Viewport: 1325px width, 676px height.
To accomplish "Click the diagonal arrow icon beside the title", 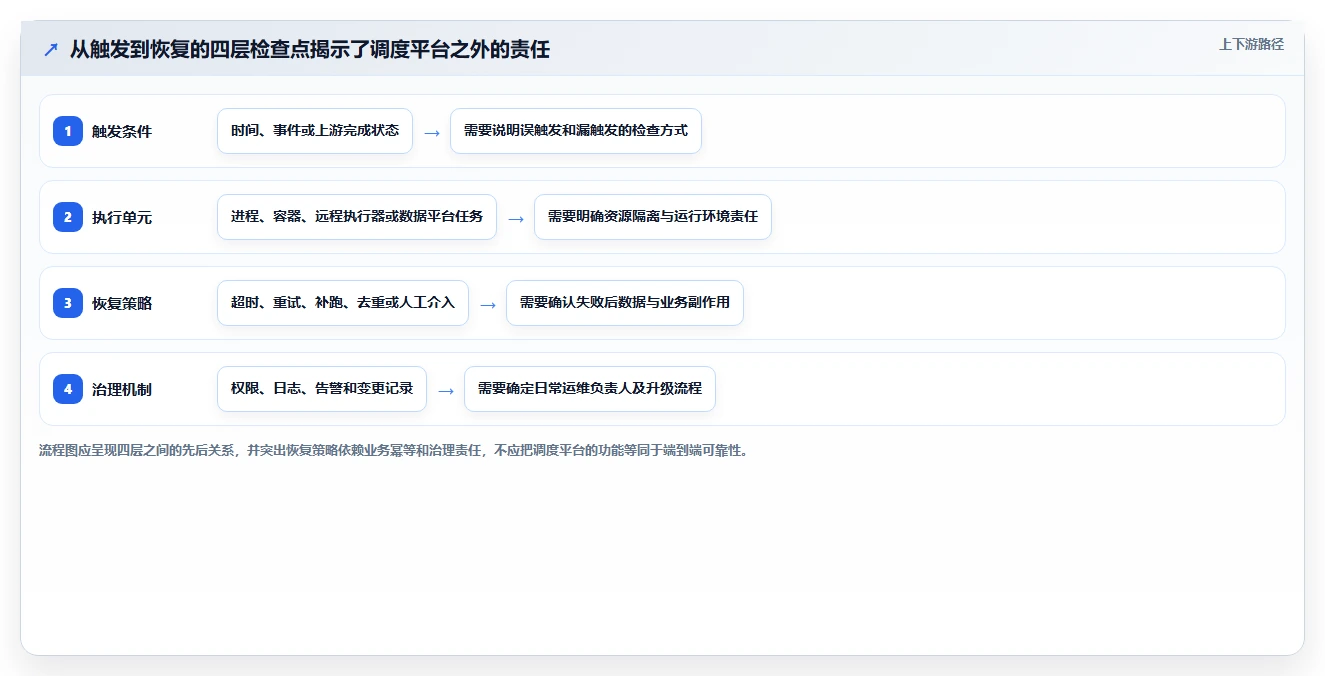I will point(50,49).
